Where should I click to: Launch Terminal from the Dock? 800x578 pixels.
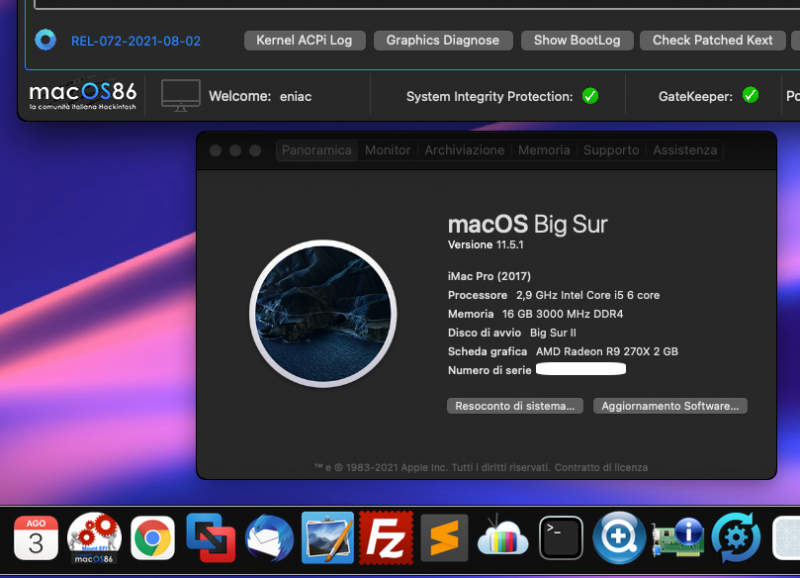[x=561, y=538]
